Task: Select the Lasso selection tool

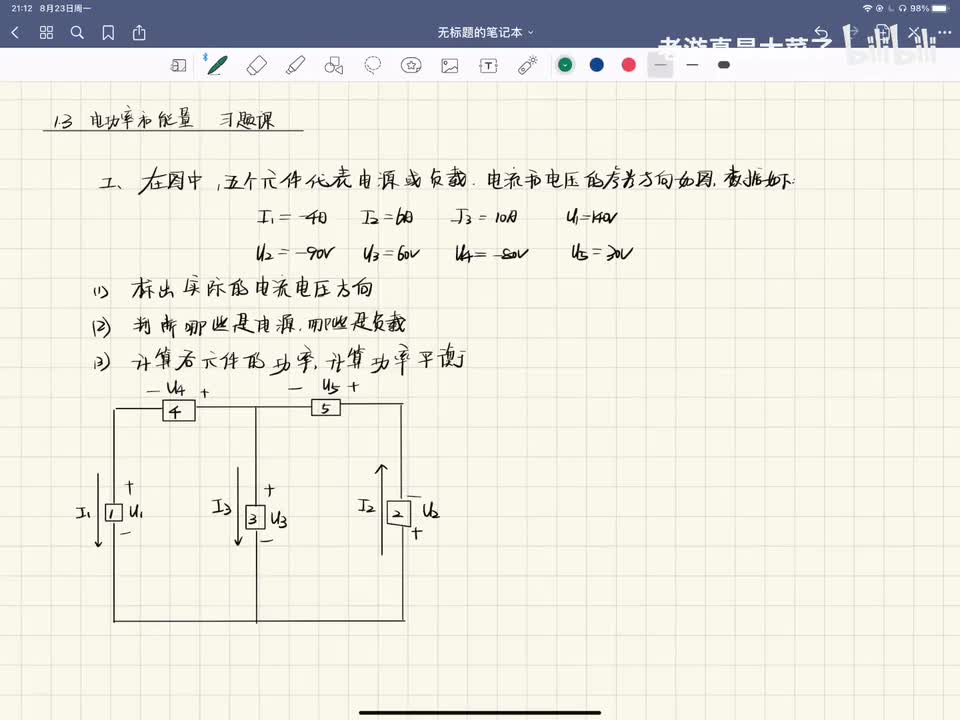Action: click(372, 66)
